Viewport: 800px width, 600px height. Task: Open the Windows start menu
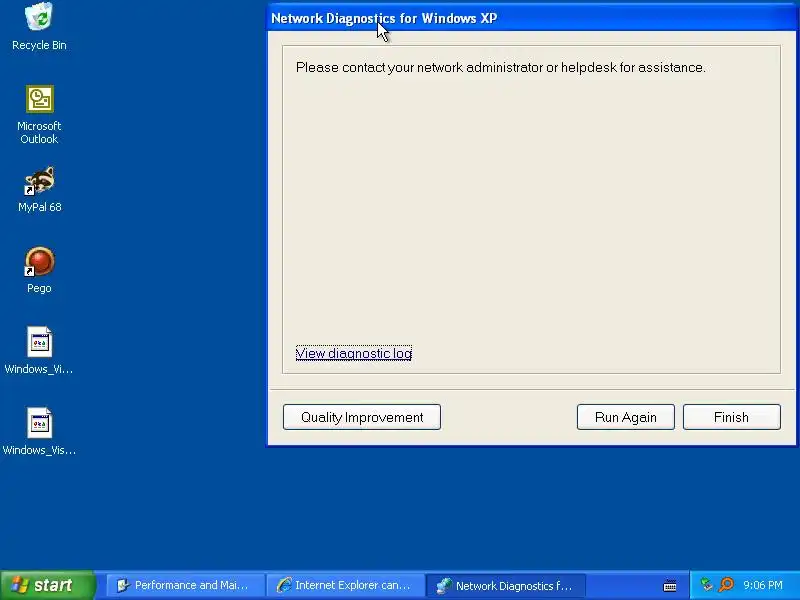[x=47, y=585]
